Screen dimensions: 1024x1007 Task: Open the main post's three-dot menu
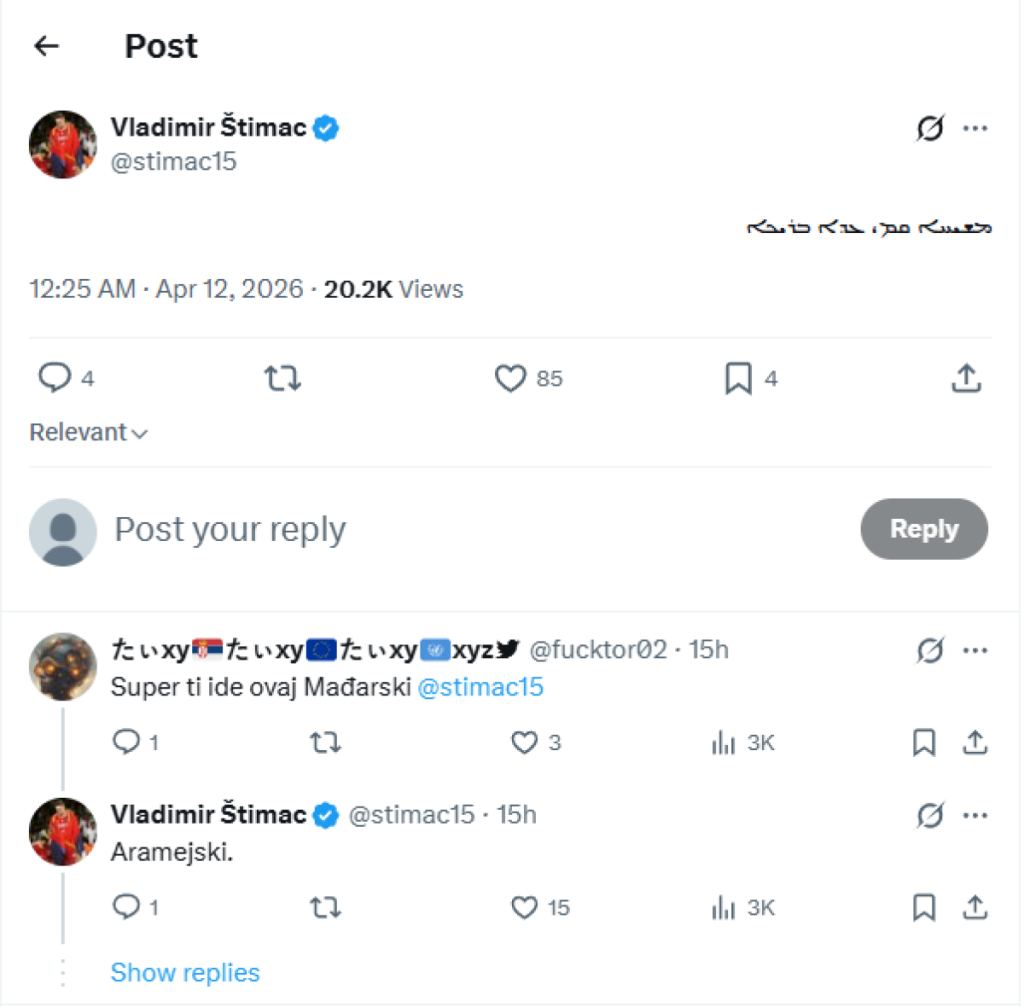[x=975, y=129]
